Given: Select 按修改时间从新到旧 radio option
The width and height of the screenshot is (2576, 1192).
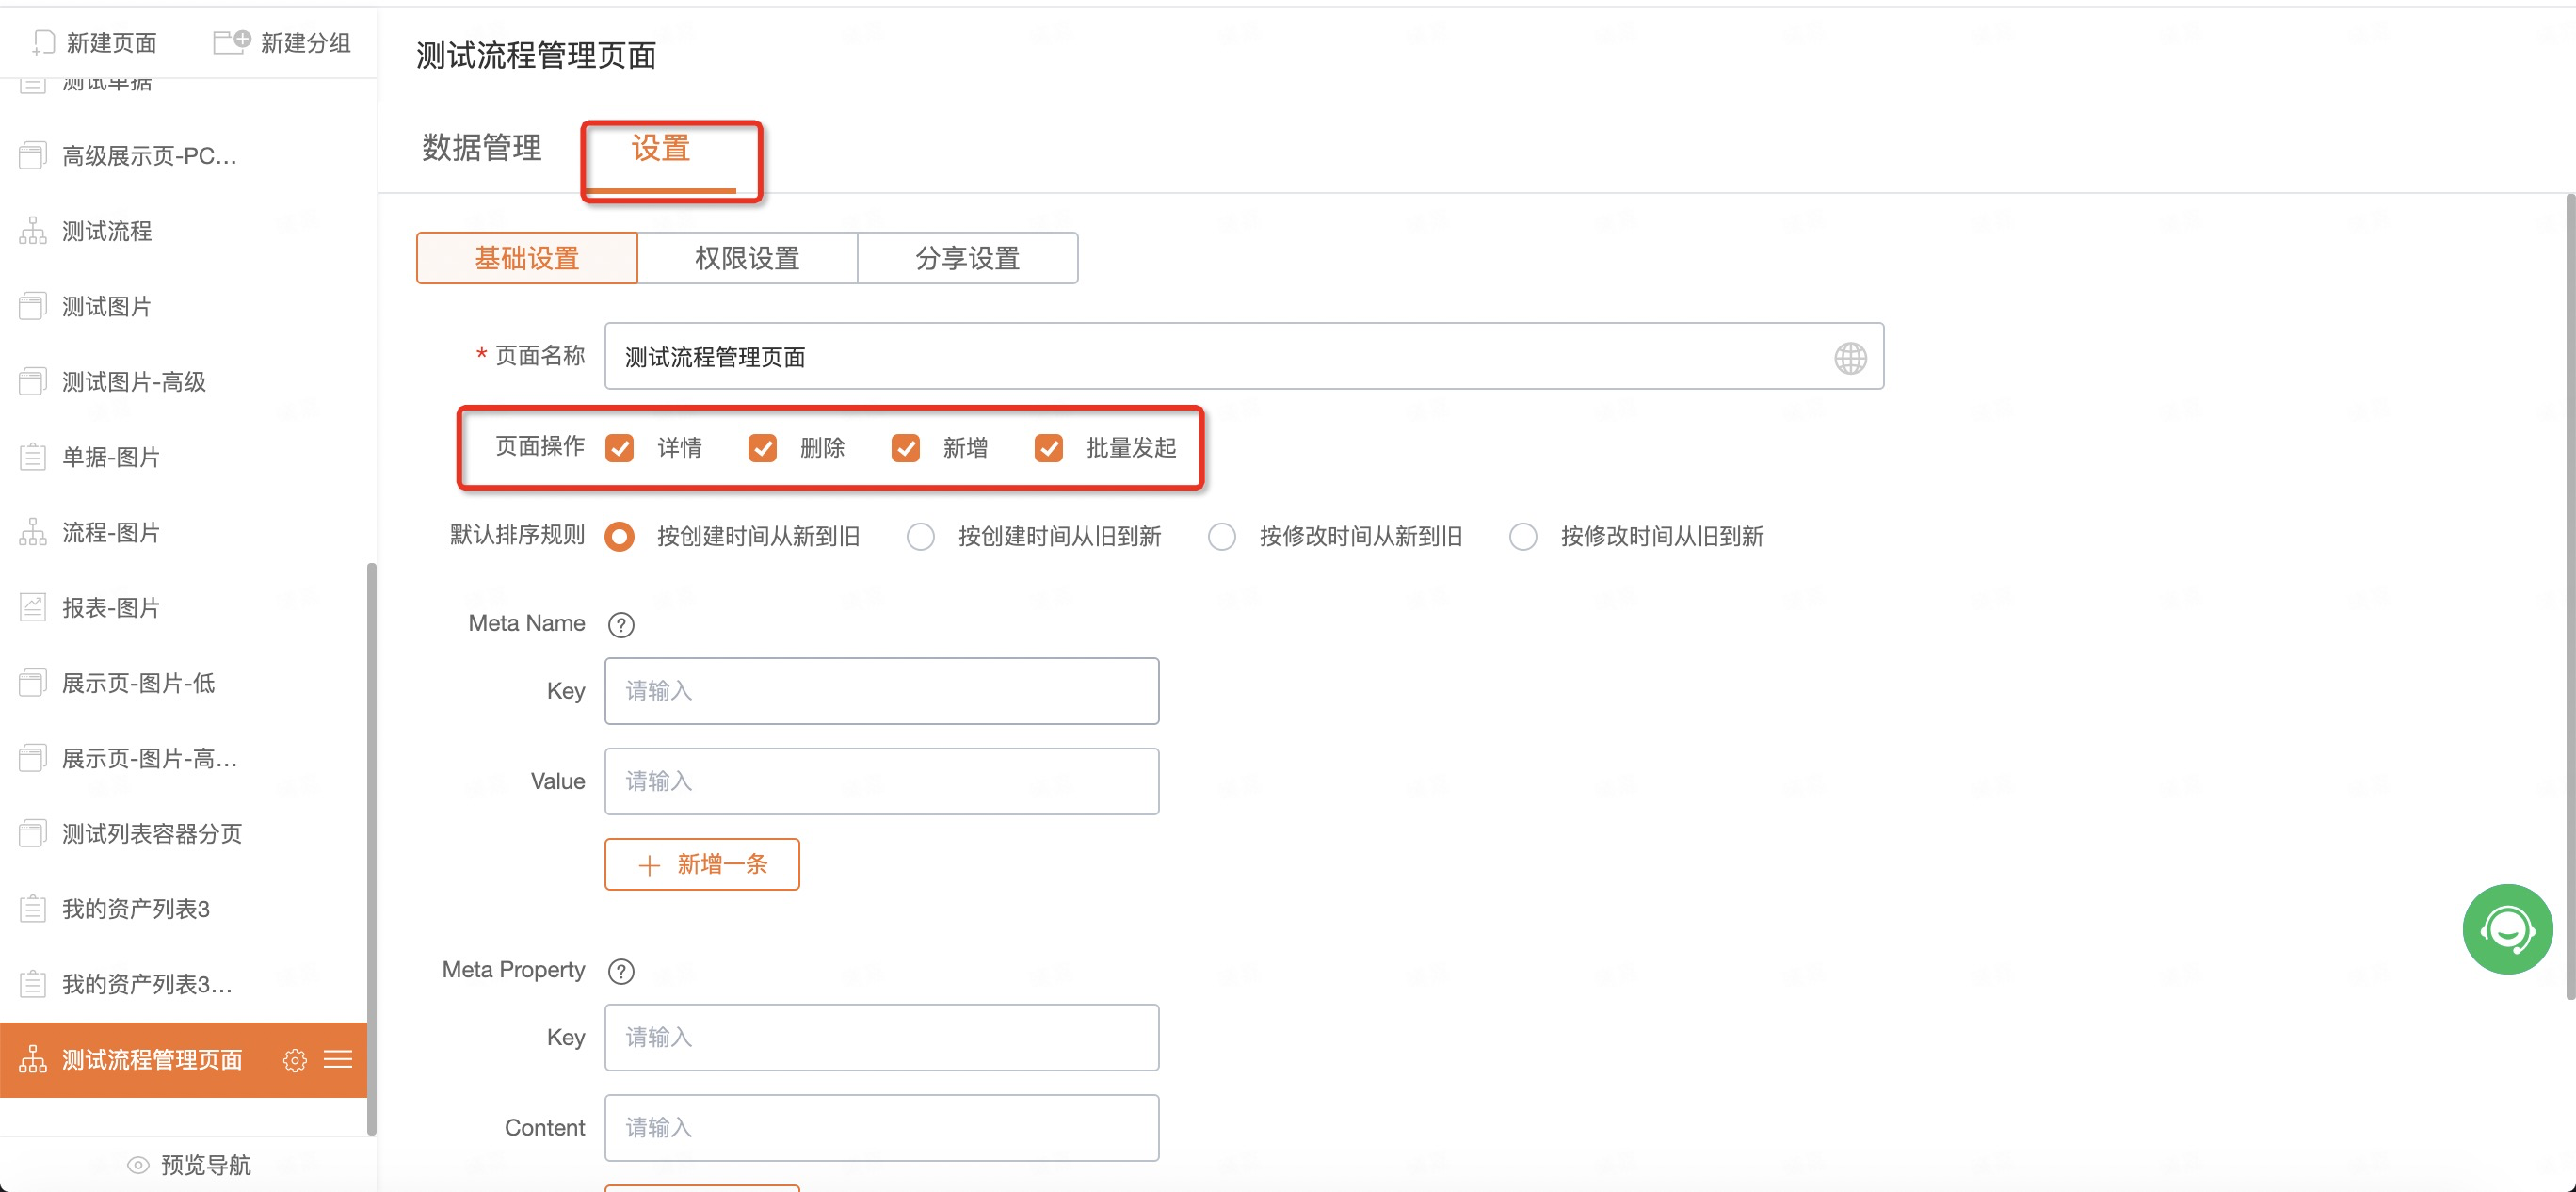Looking at the screenshot, I should click(x=1221, y=537).
